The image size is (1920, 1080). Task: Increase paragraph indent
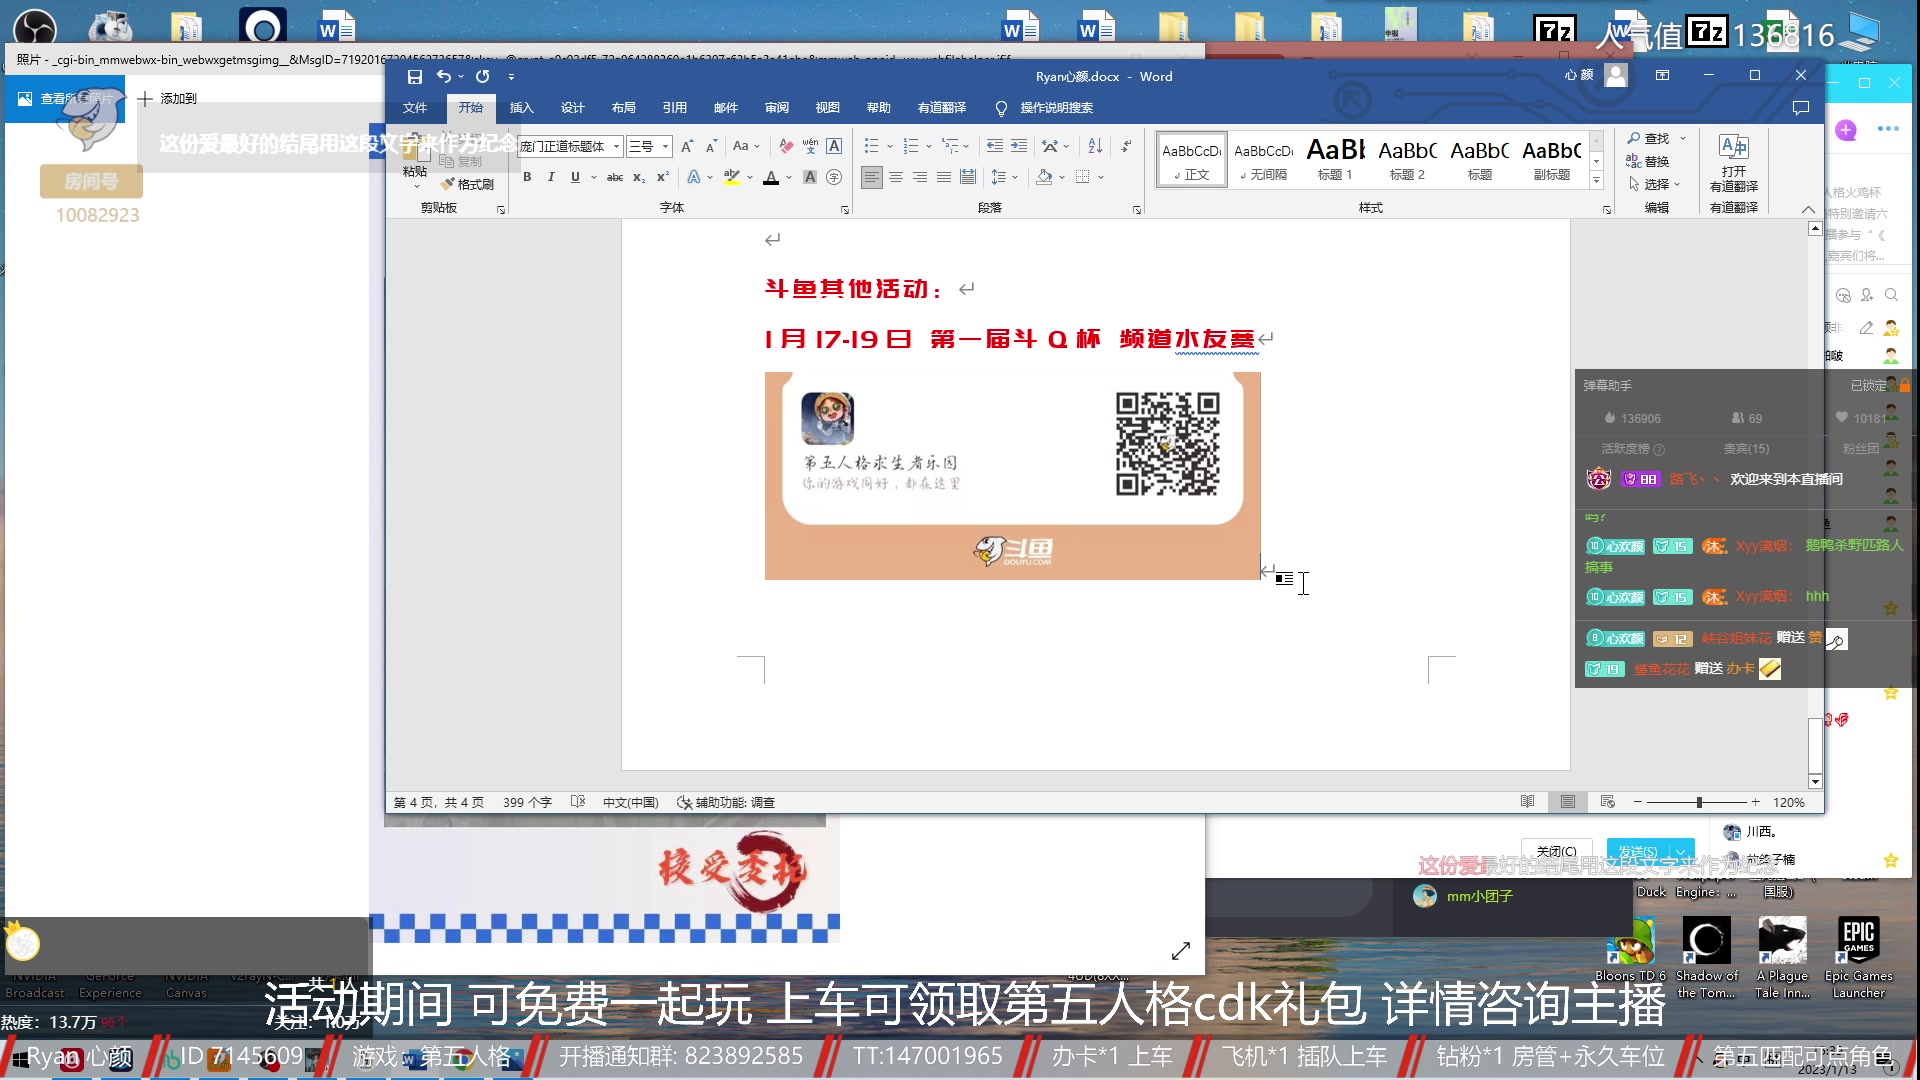(x=1019, y=146)
